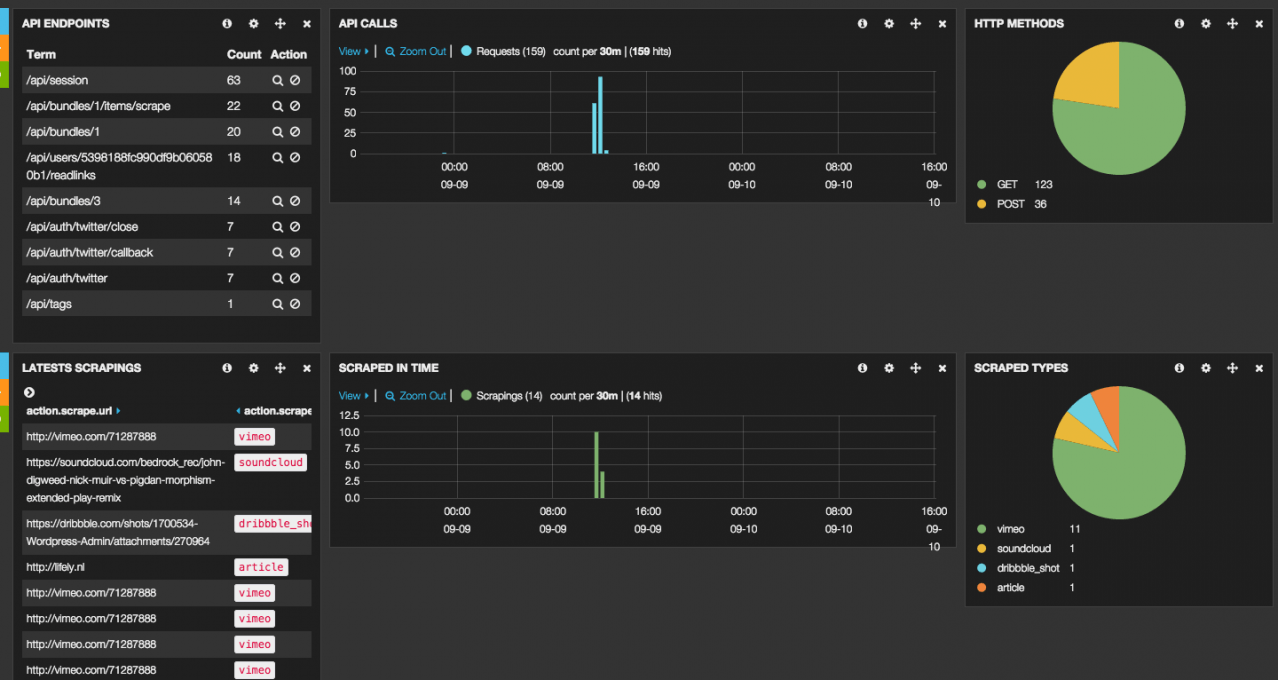Click the dribbble_shot legend entry
The width and height of the screenshot is (1278, 680).
click(x=1025, y=568)
